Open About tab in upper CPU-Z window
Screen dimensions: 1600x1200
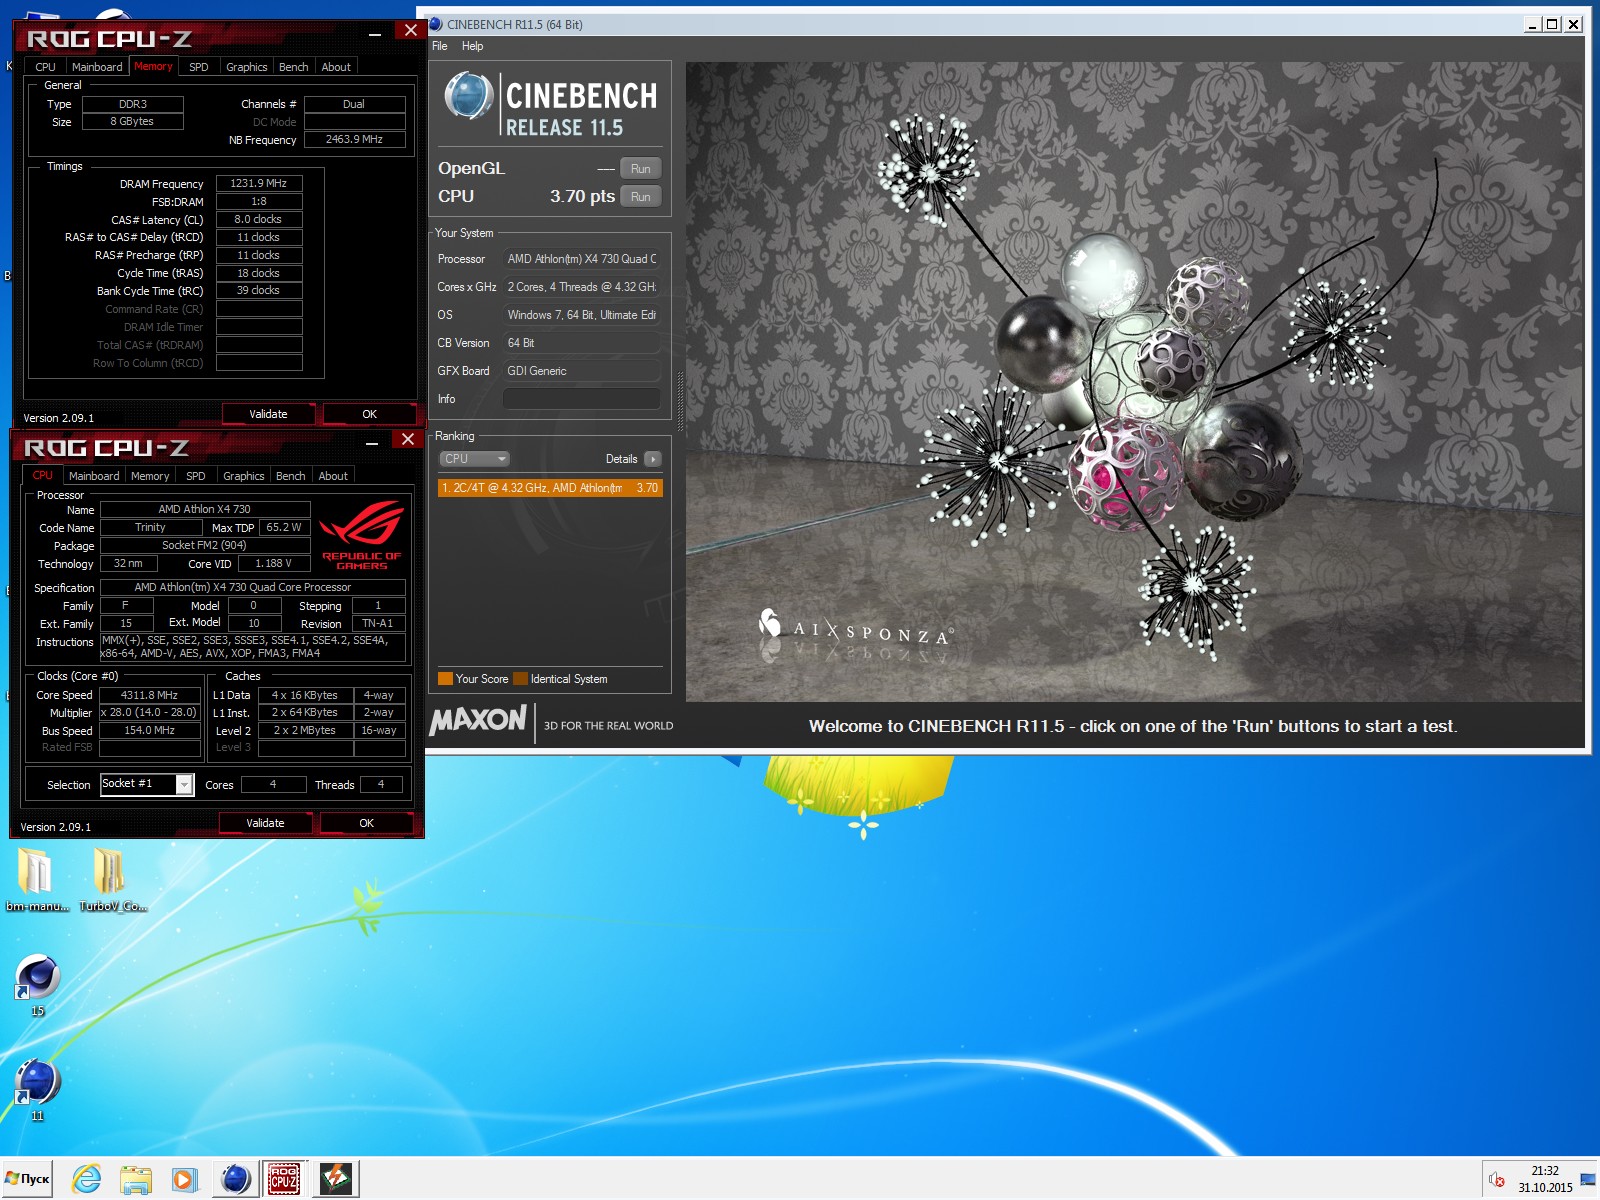pos(336,67)
